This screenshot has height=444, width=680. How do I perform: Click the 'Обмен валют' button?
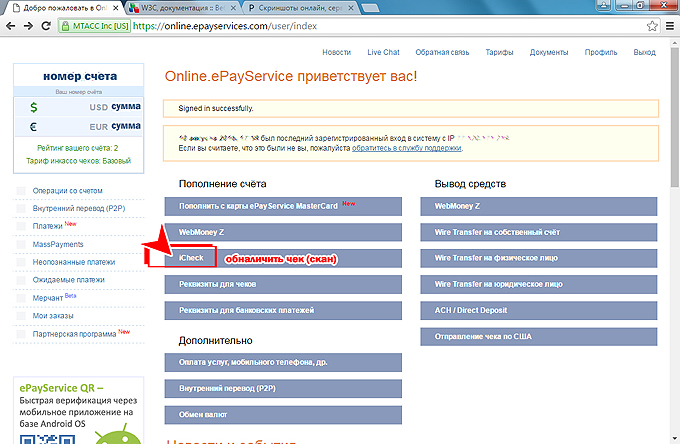pyautogui.click(x=283, y=415)
